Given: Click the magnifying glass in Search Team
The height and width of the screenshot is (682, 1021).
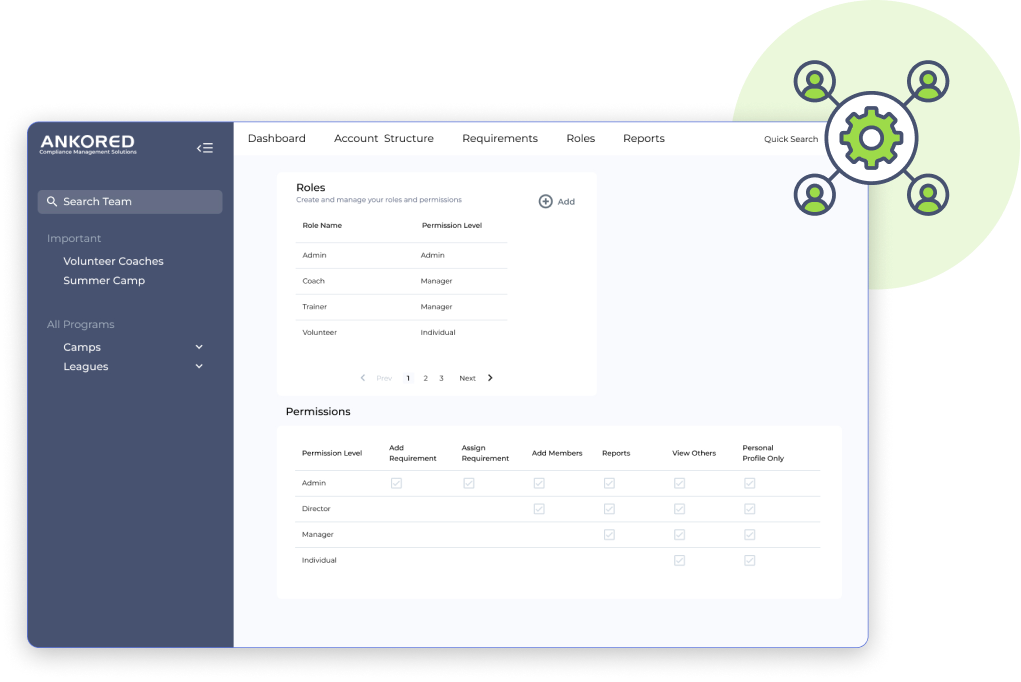Looking at the screenshot, I should click(53, 202).
